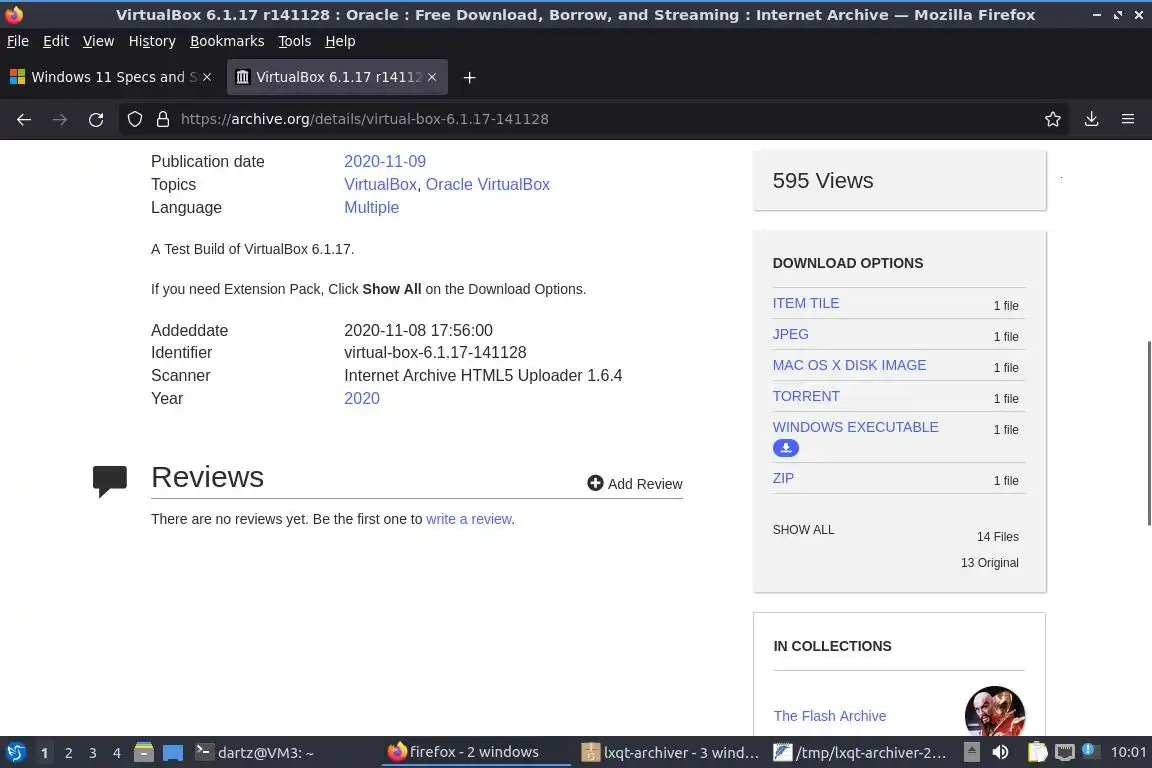View site security padlock info

(163, 119)
